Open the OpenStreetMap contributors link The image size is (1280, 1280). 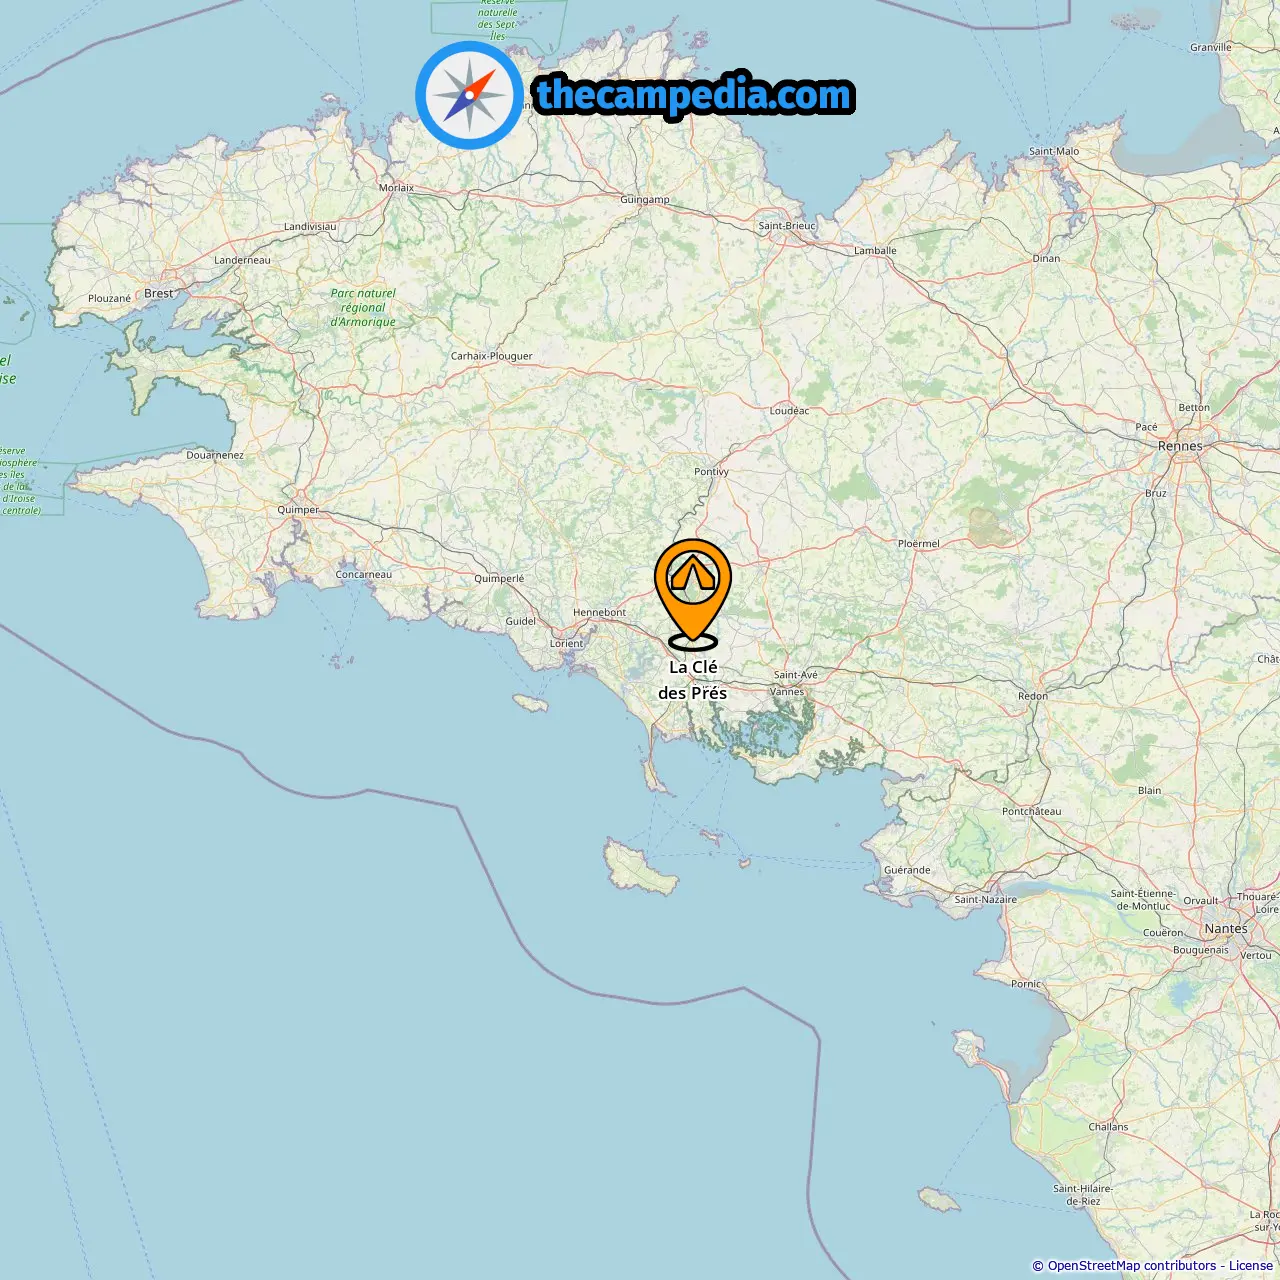[x=1131, y=1266]
